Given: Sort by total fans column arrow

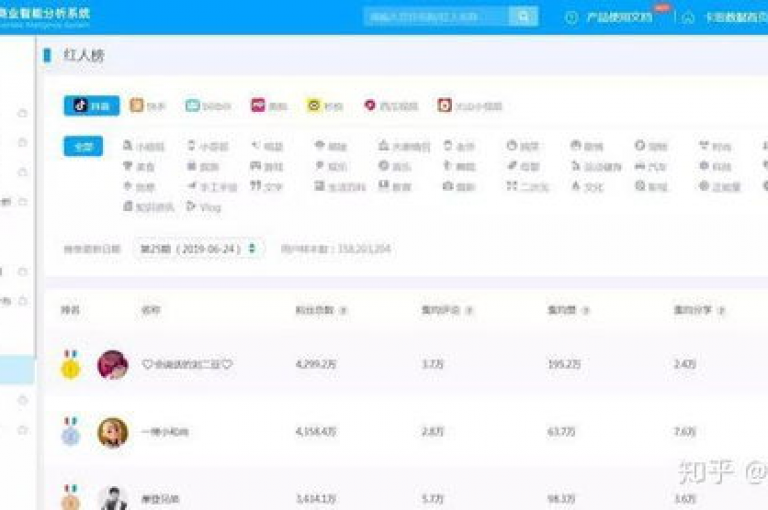Looking at the screenshot, I should 343,310.
